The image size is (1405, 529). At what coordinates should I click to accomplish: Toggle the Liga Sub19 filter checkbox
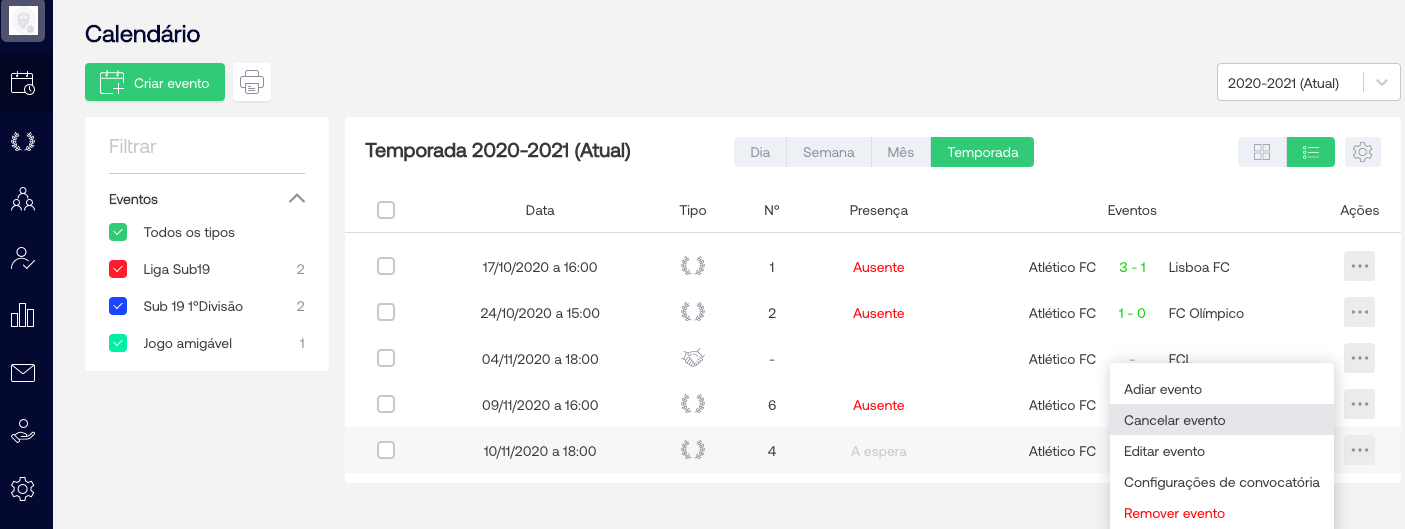[x=118, y=269]
